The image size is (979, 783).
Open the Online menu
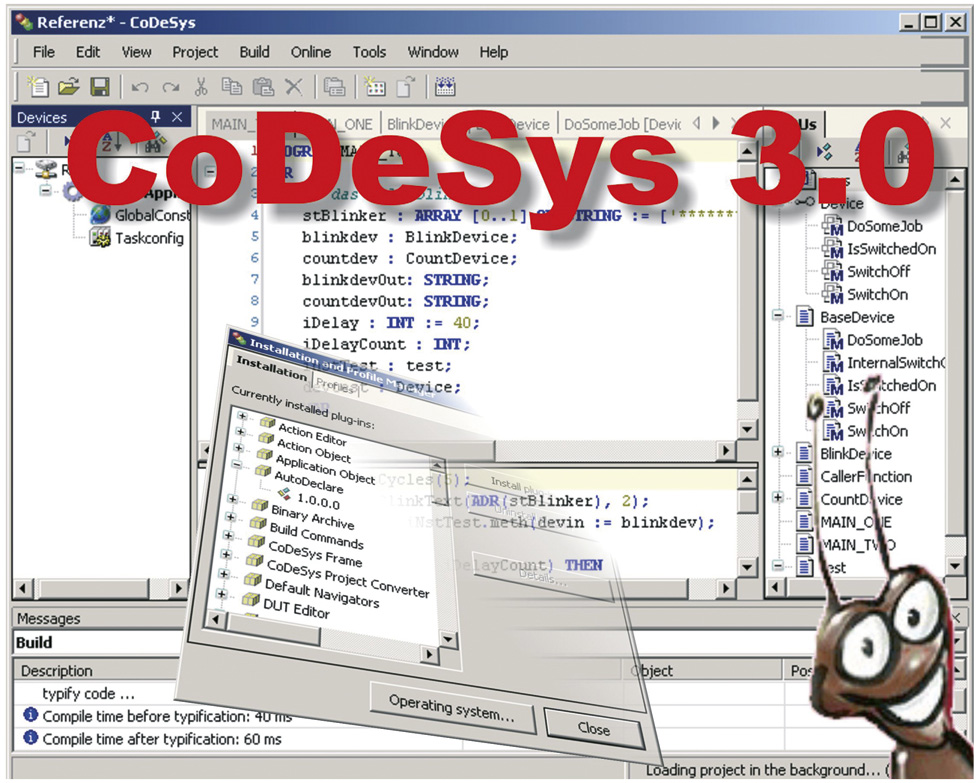pyautogui.click(x=311, y=52)
